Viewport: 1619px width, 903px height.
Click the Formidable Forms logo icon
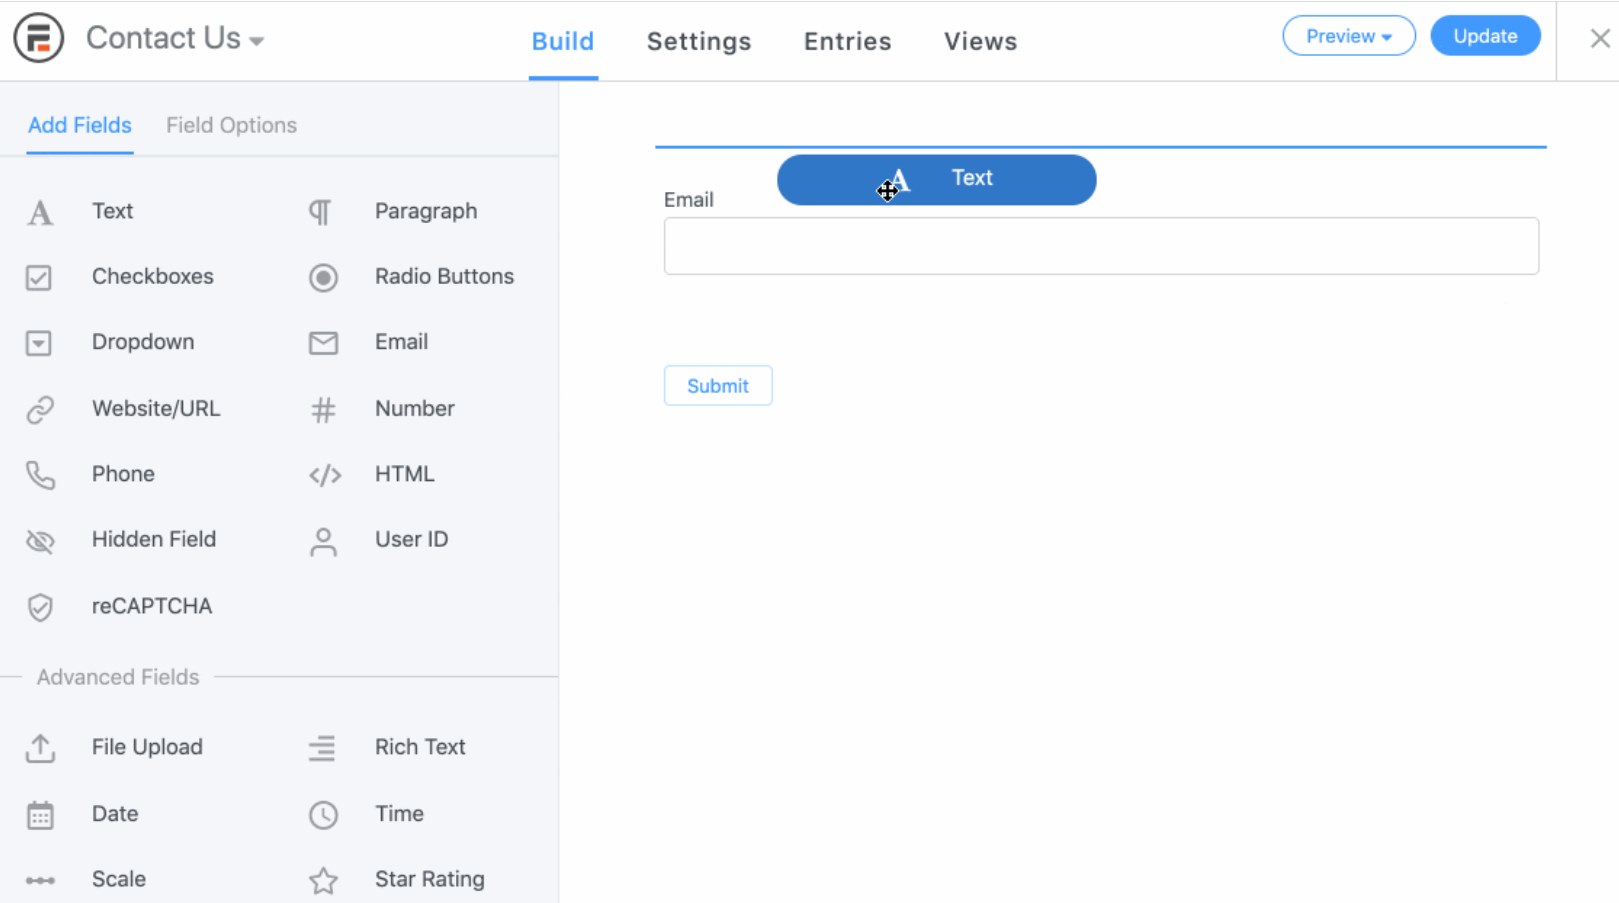(x=39, y=38)
